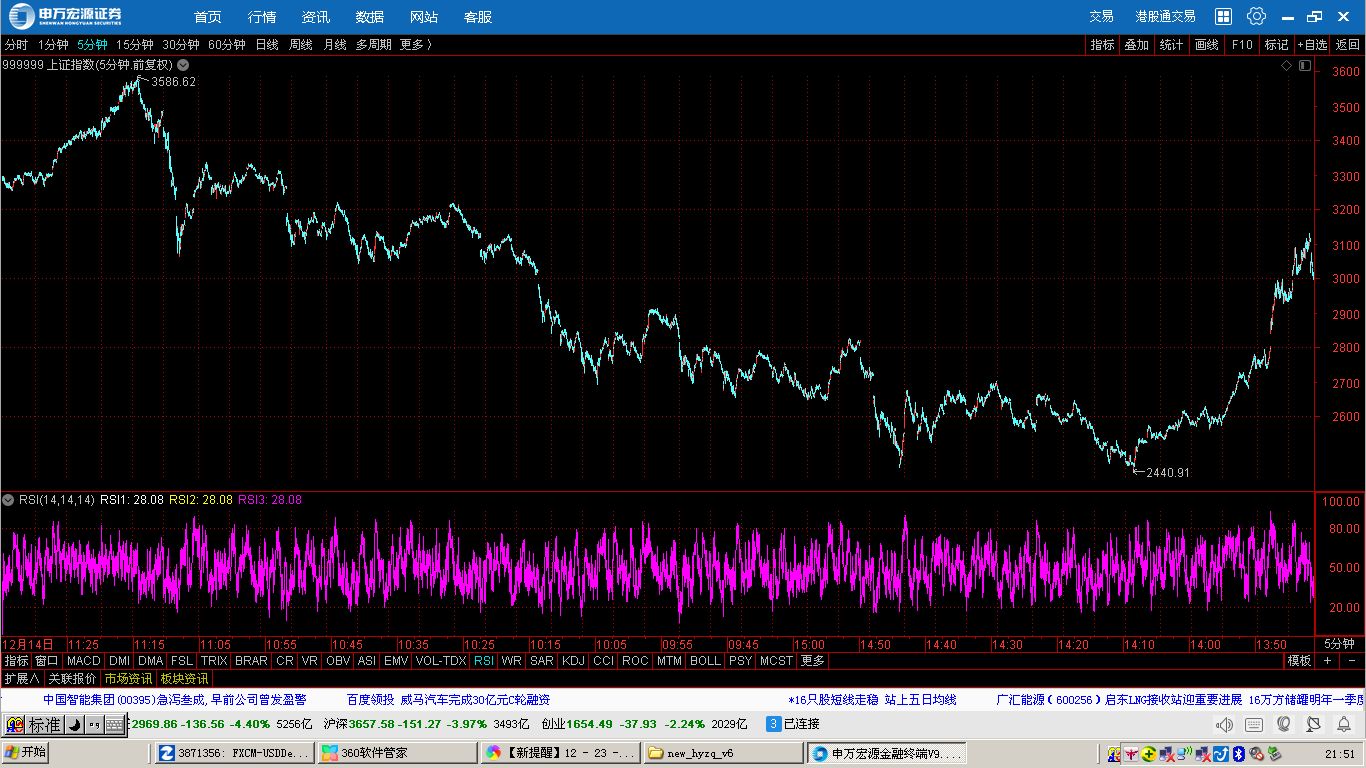This screenshot has height=768, width=1366.
Task: Click the alert bell icon in status bar
Action: click(1344, 724)
